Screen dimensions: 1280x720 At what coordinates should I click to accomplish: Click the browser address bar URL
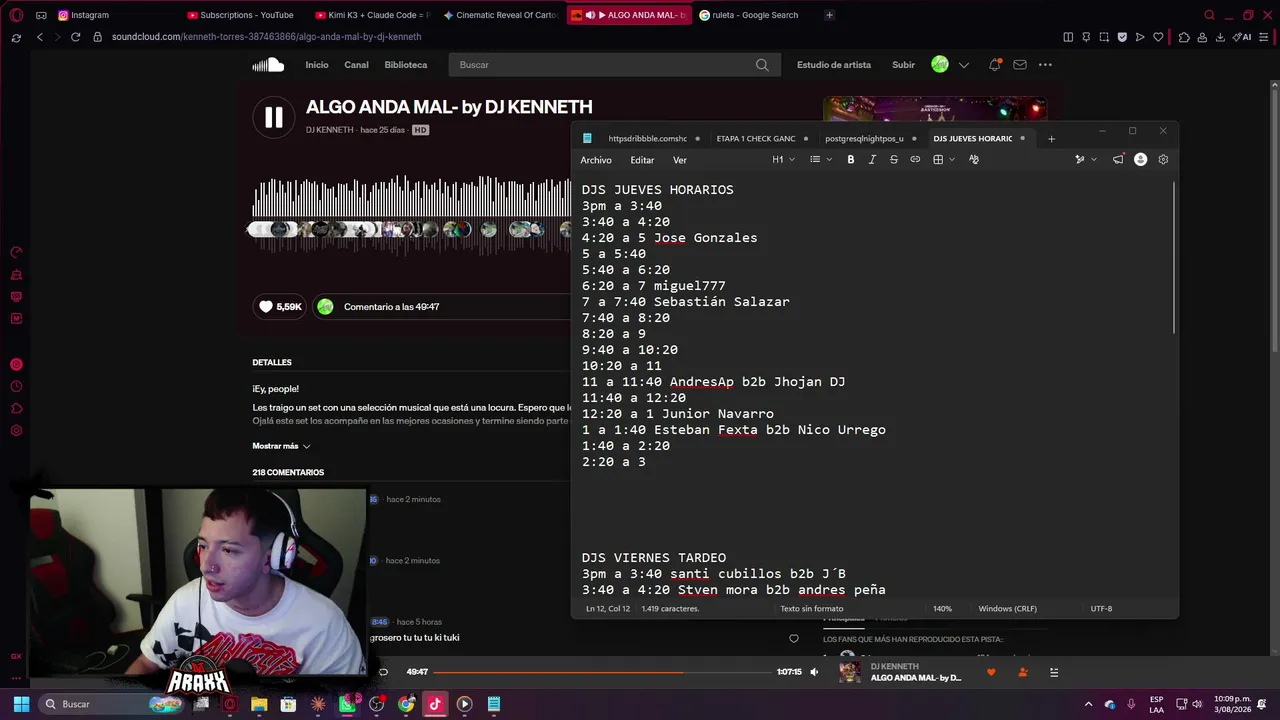[x=266, y=37]
